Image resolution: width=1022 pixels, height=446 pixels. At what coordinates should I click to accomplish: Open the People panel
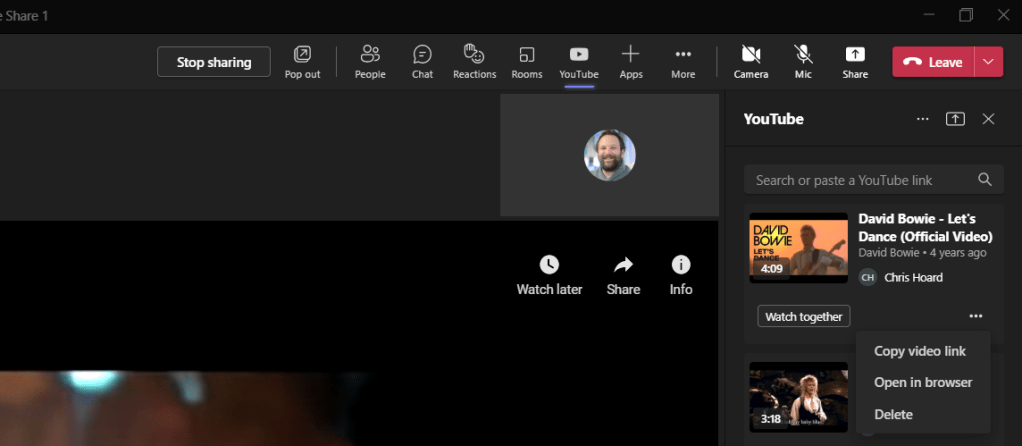point(370,61)
